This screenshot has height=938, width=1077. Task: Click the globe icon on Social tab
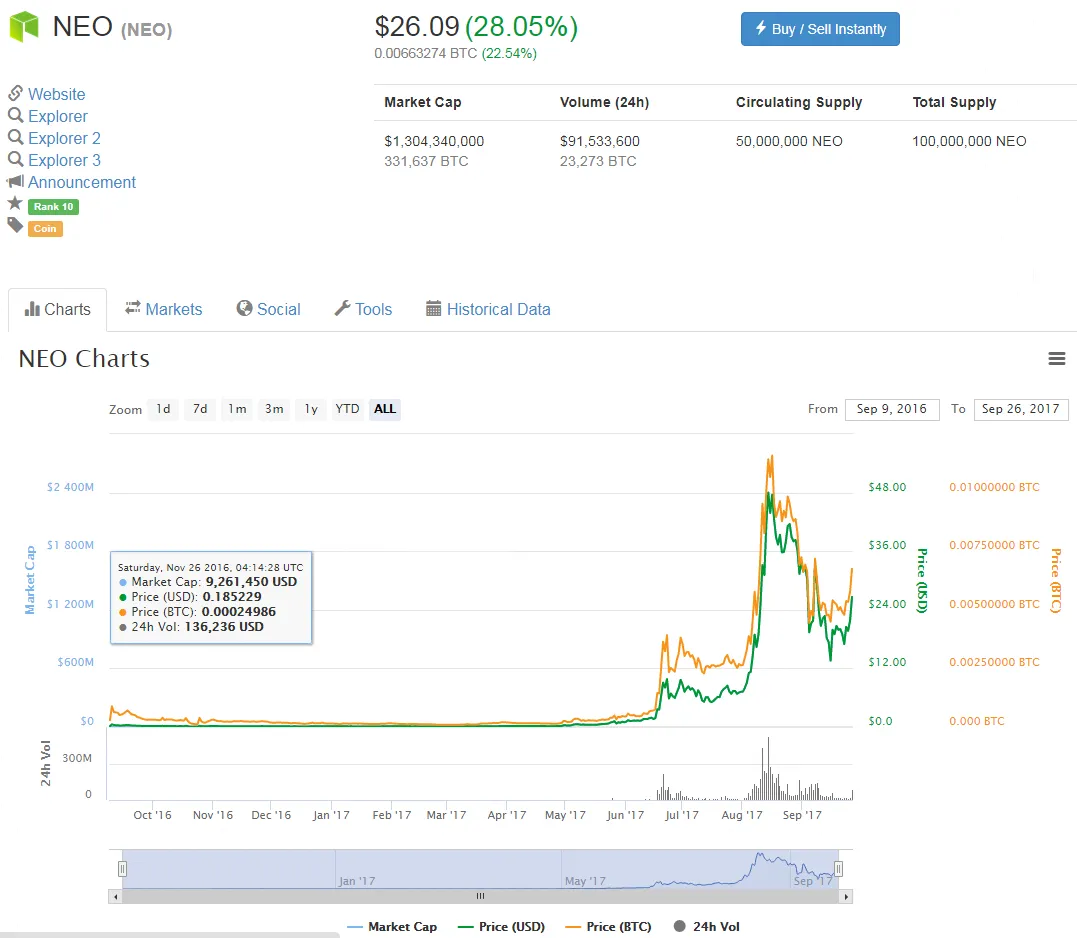click(x=244, y=308)
